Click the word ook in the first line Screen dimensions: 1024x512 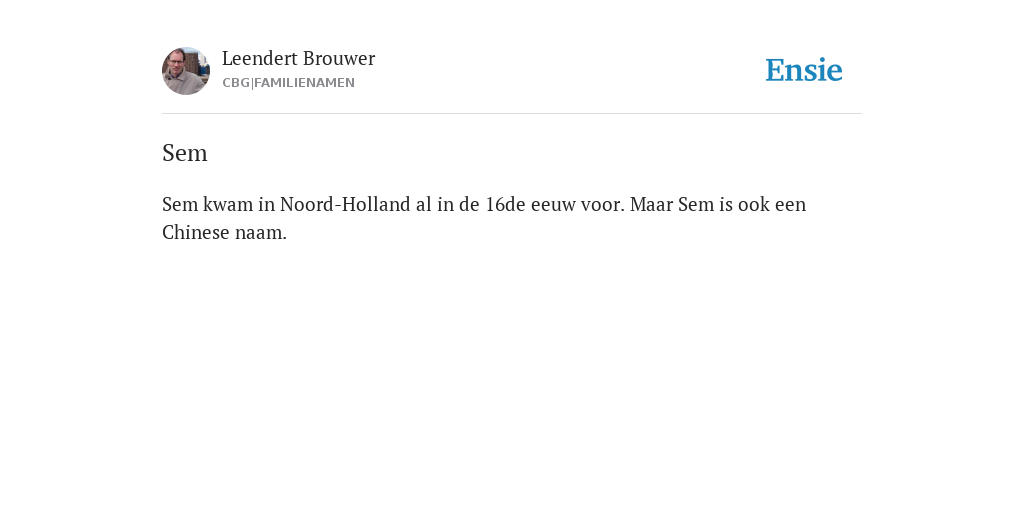coord(754,204)
